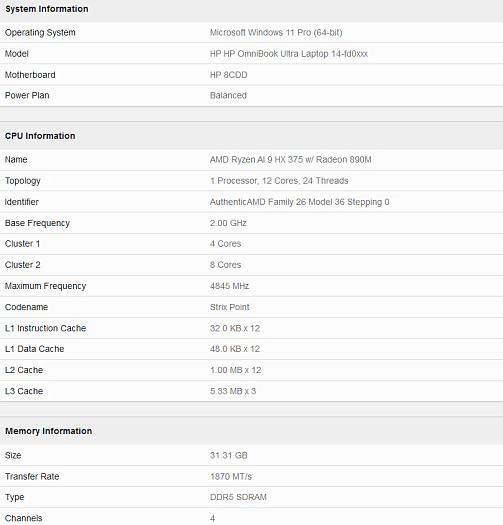Select the 1870 MT/s transfer rate value
Image resolution: width=503 pixels, height=525 pixels.
(x=231, y=476)
